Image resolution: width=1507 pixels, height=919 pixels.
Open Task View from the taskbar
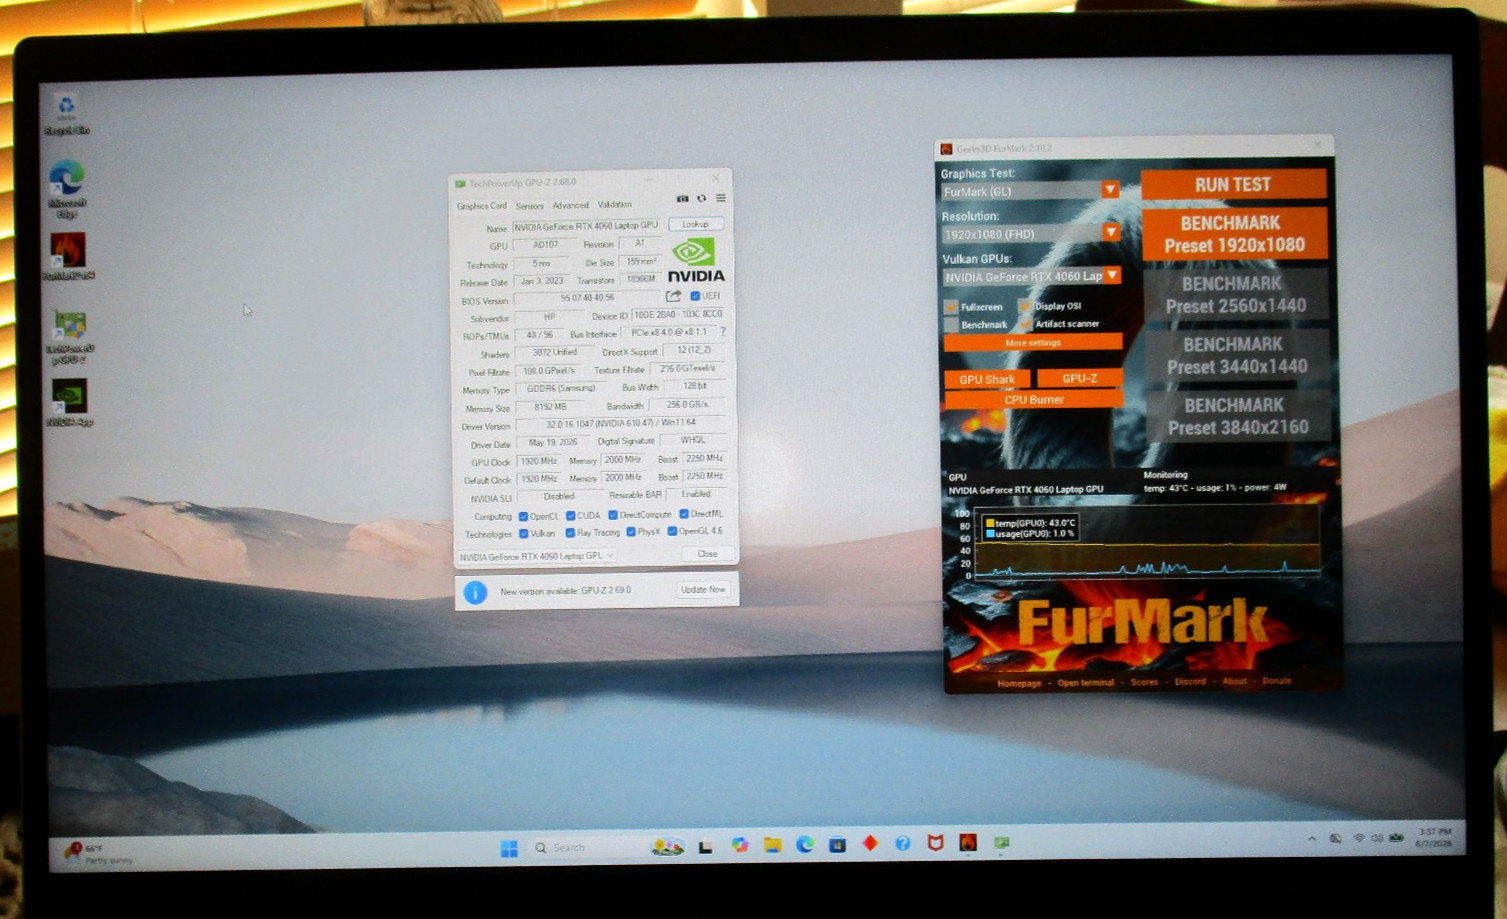[x=705, y=847]
